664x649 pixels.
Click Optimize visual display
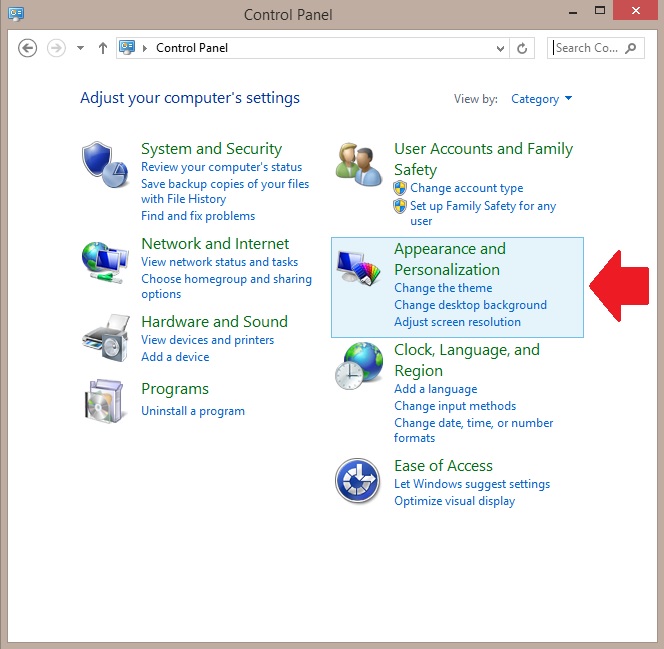(x=454, y=501)
